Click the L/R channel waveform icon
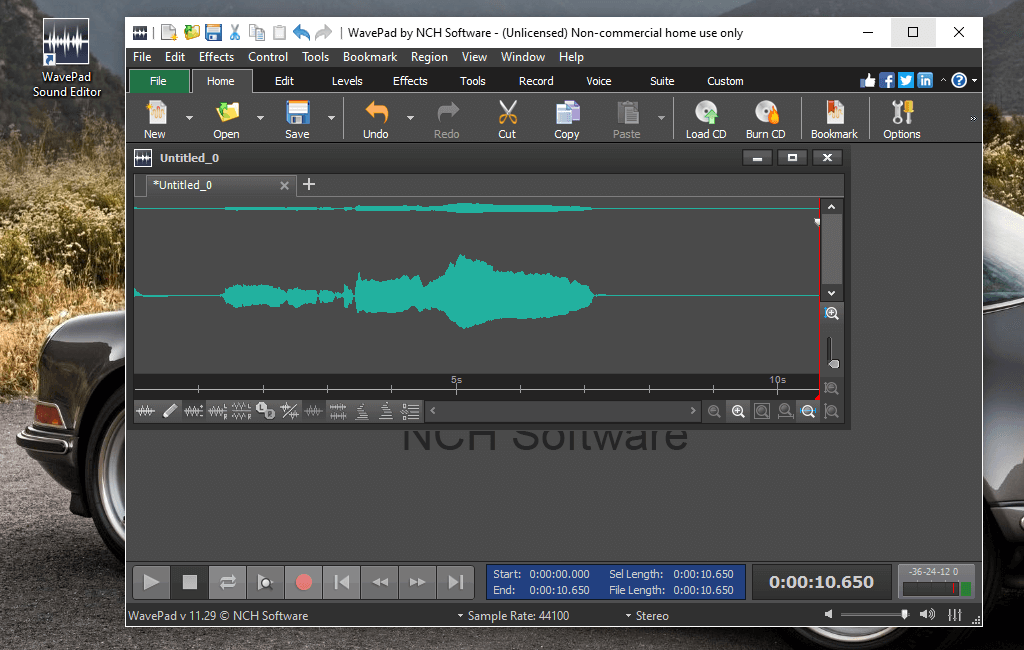The width and height of the screenshot is (1024, 650). coord(217,411)
